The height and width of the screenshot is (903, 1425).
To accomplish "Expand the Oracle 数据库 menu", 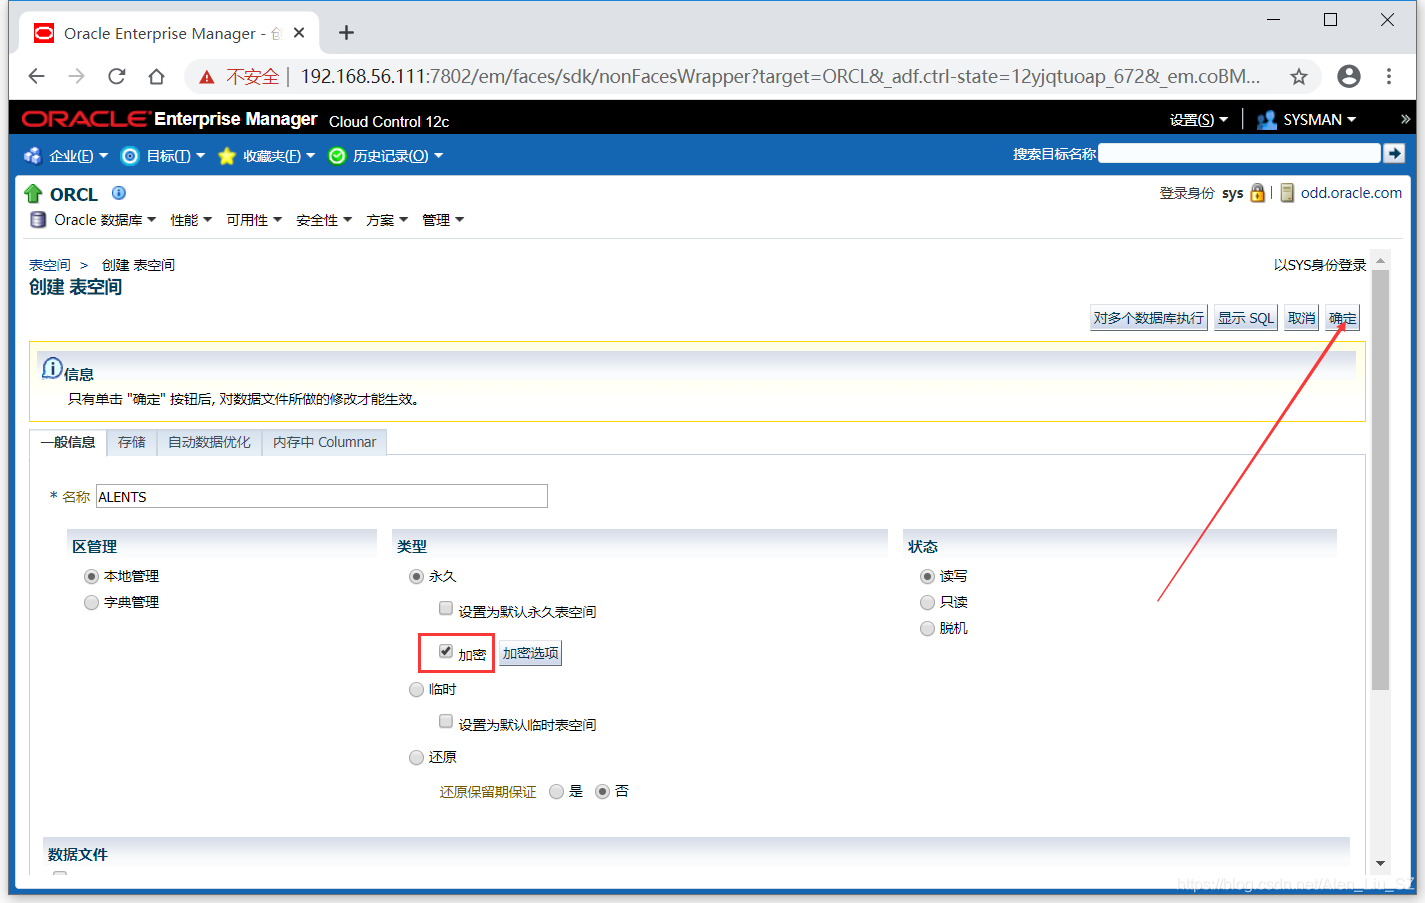I will [x=104, y=220].
